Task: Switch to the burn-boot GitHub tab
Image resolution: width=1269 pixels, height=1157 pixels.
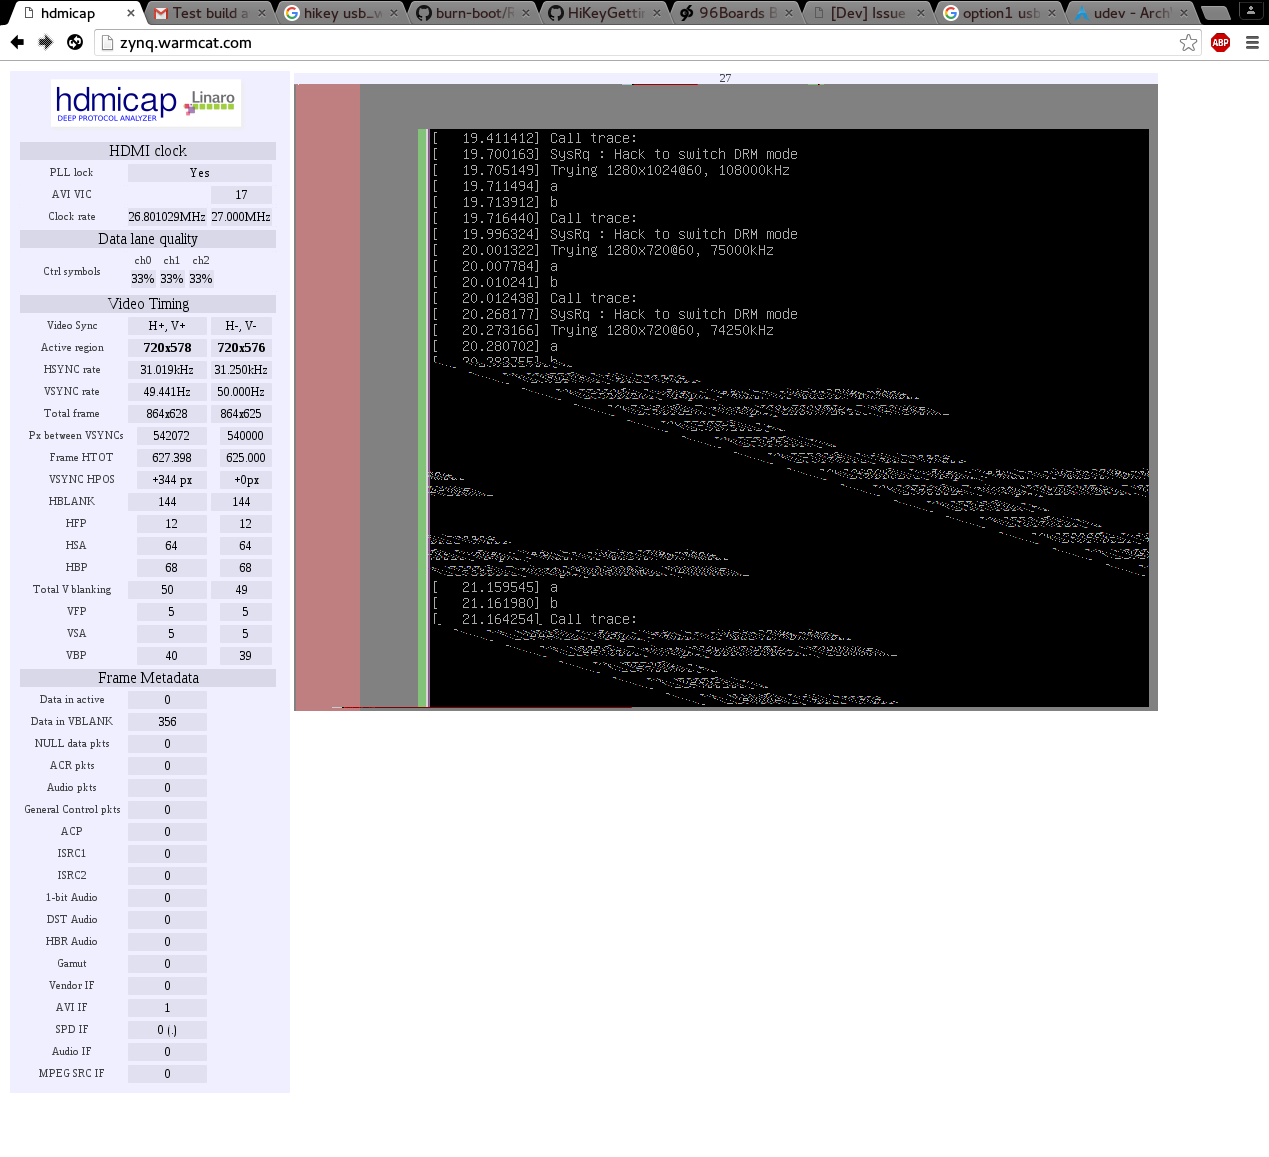Action: click(470, 13)
